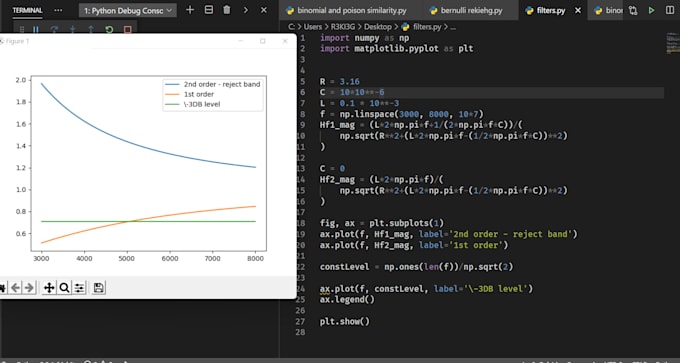This screenshot has height=363, width=680.
Task: Restart debugging with the green restart icon
Action: click(109, 29)
